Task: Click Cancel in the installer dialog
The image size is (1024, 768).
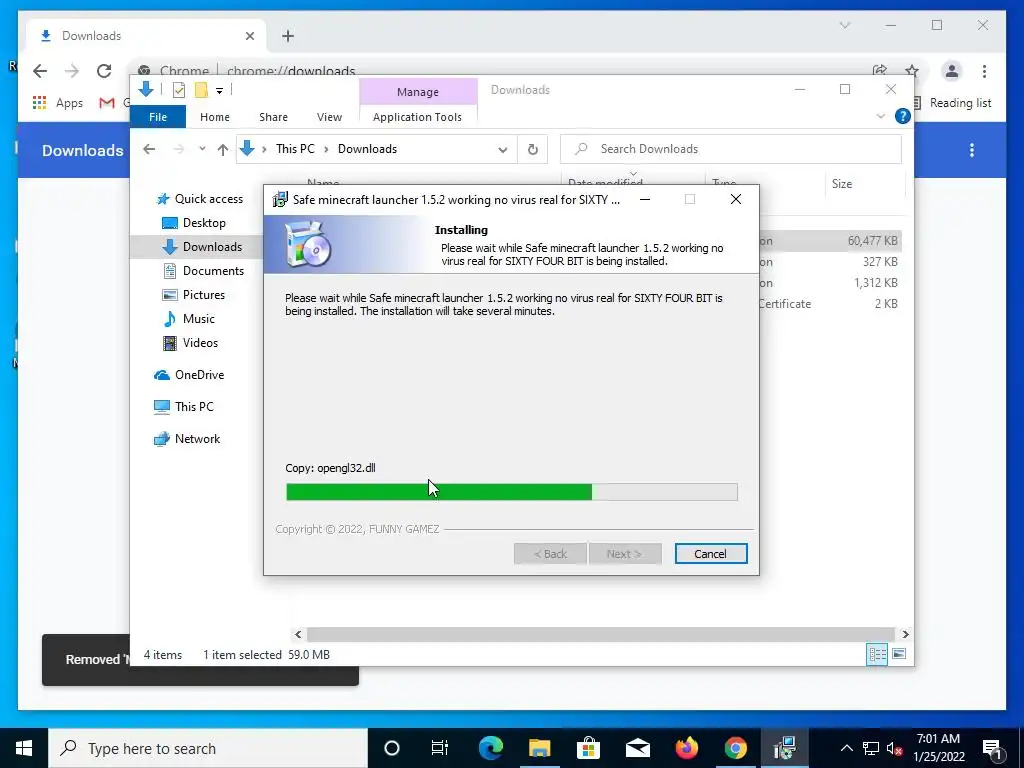Action: (x=711, y=554)
